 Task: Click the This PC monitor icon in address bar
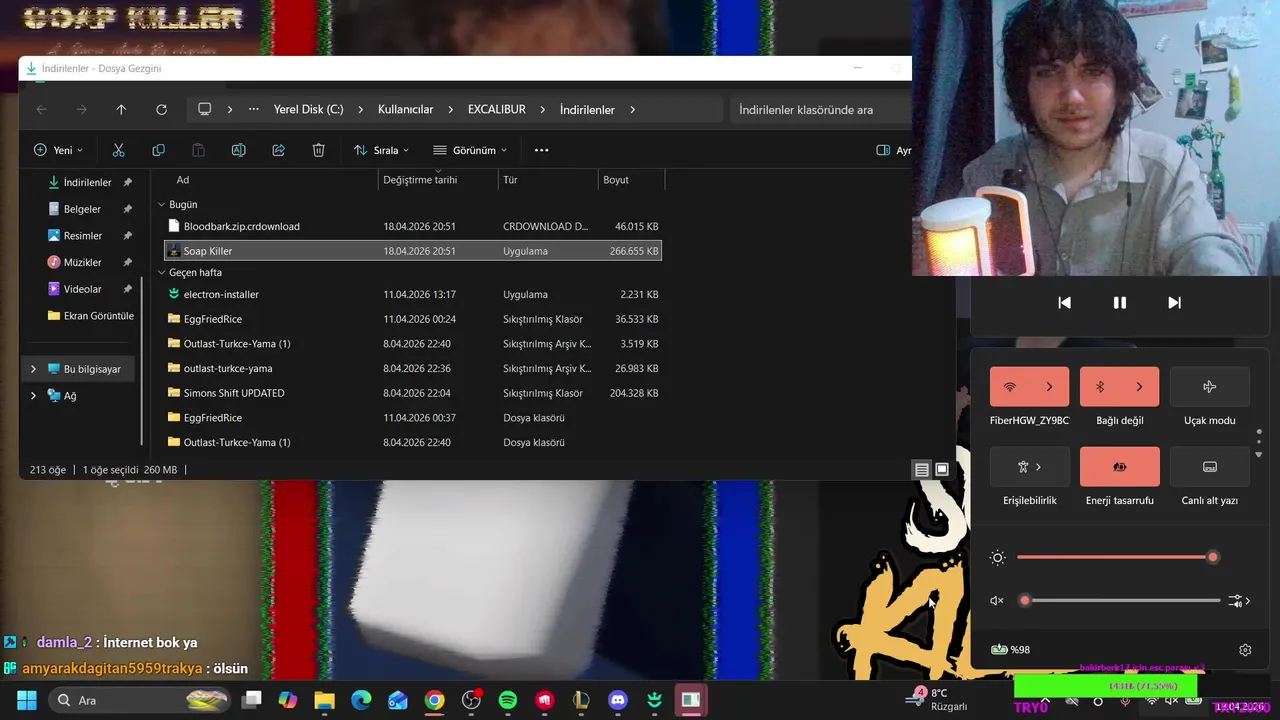pyautogui.click(x=205, y=109)
